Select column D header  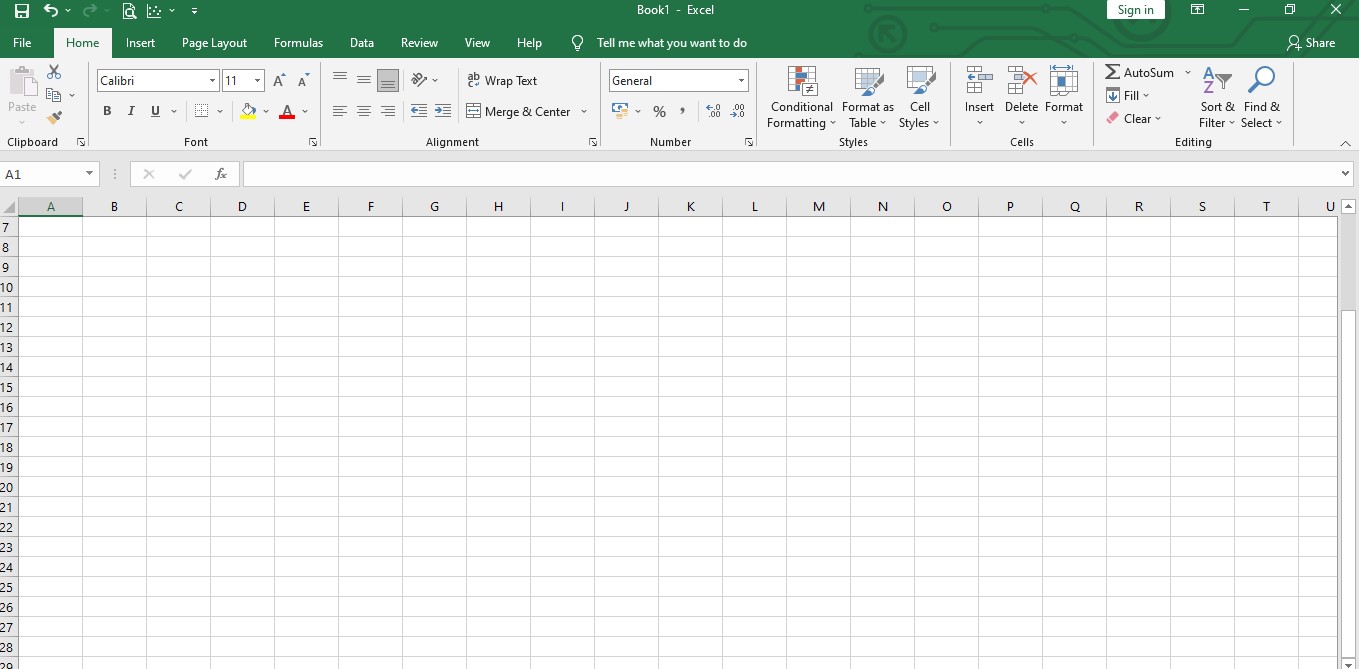242,207
